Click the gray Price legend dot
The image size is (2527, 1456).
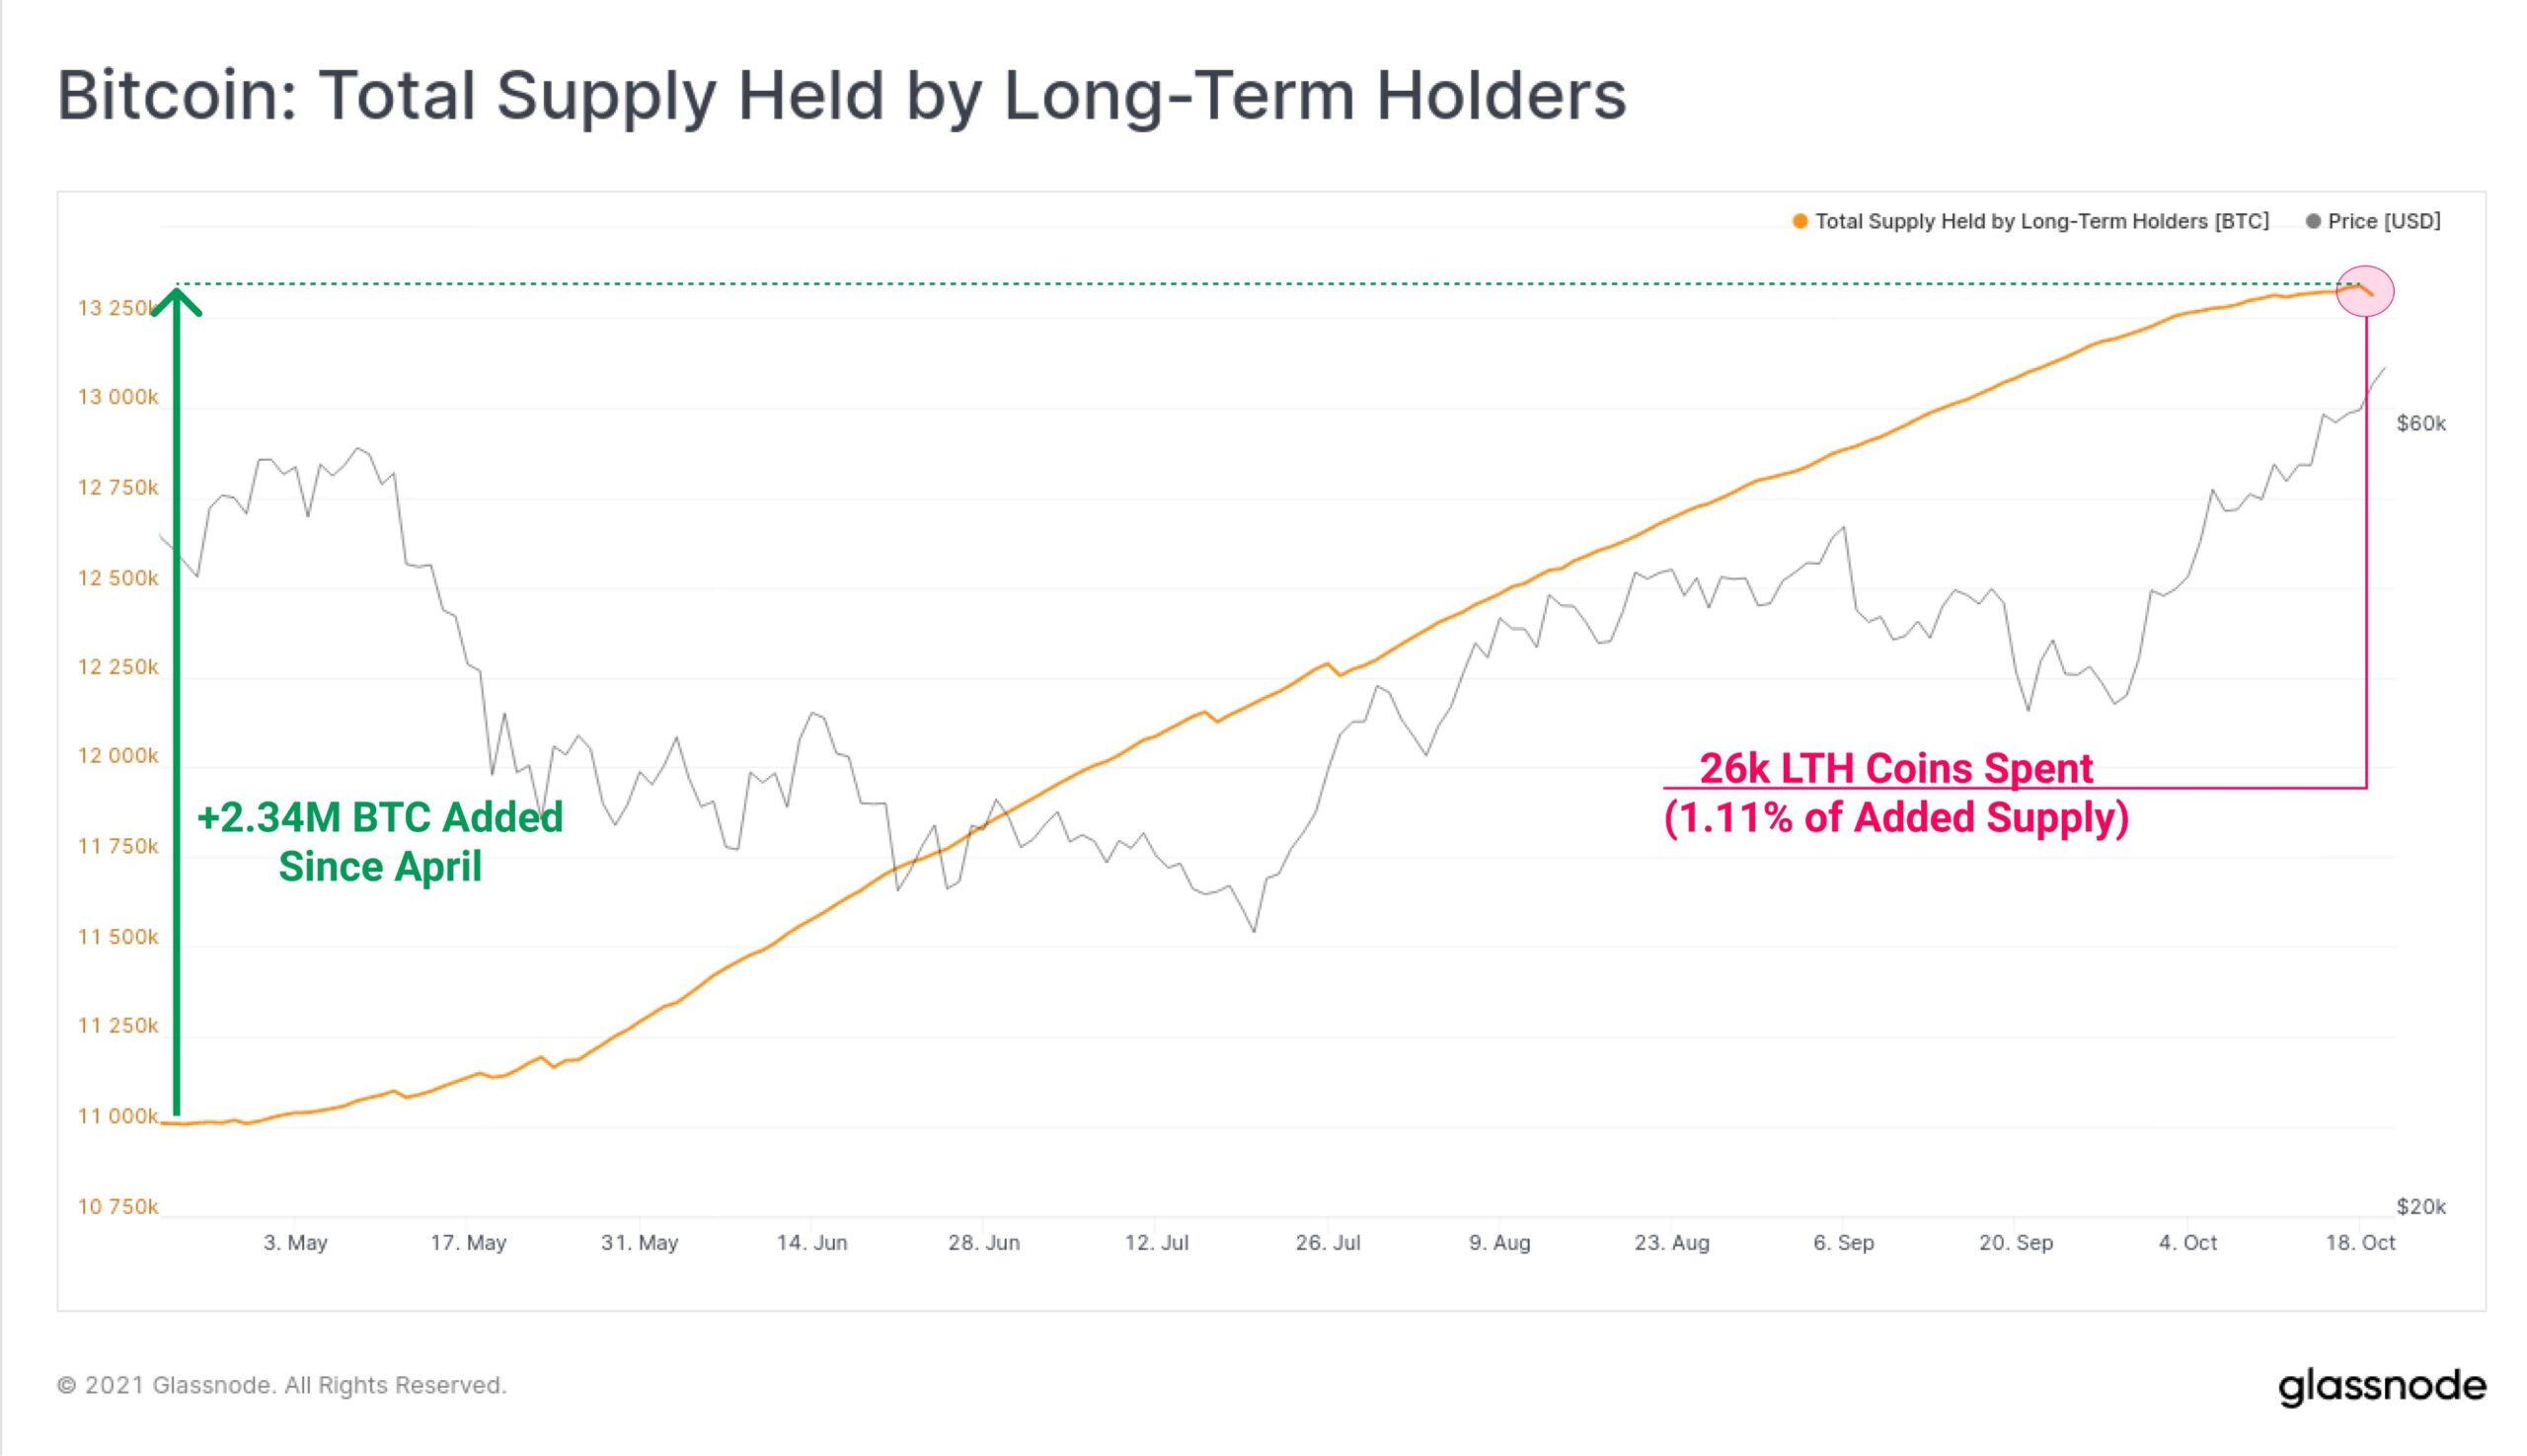click(2313, 222)
